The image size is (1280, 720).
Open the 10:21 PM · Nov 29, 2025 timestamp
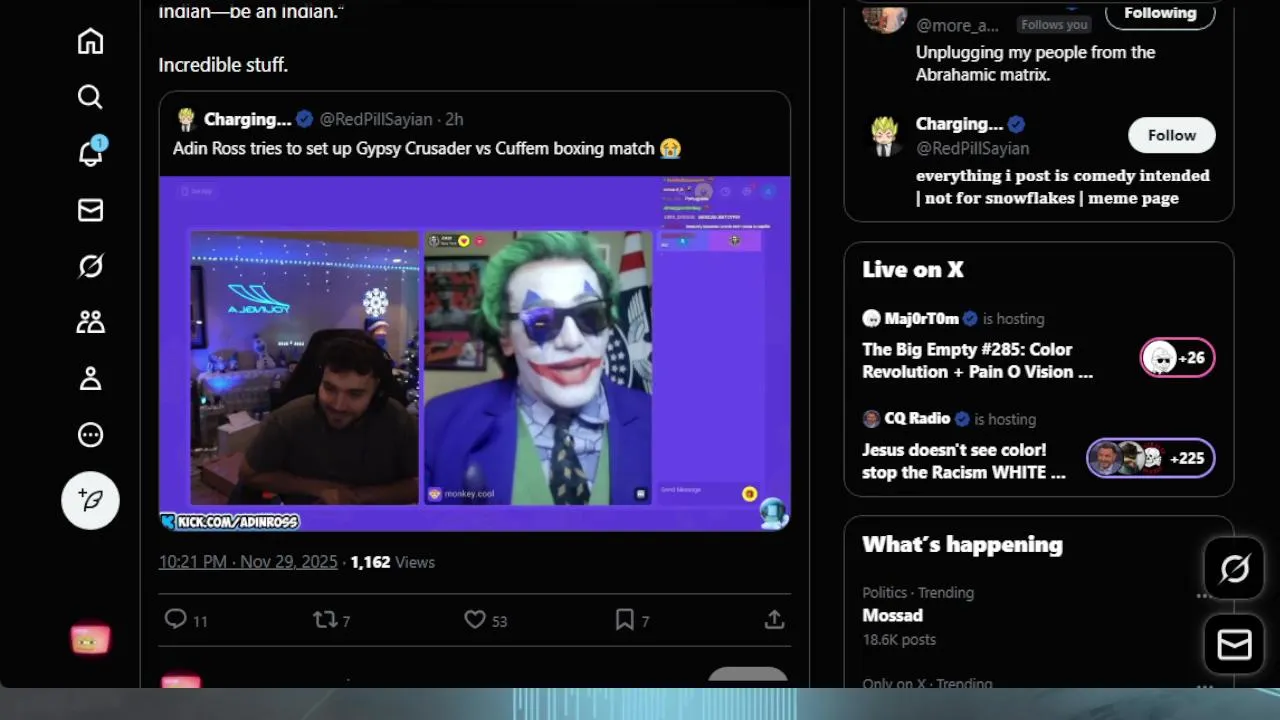click(248, 562)
